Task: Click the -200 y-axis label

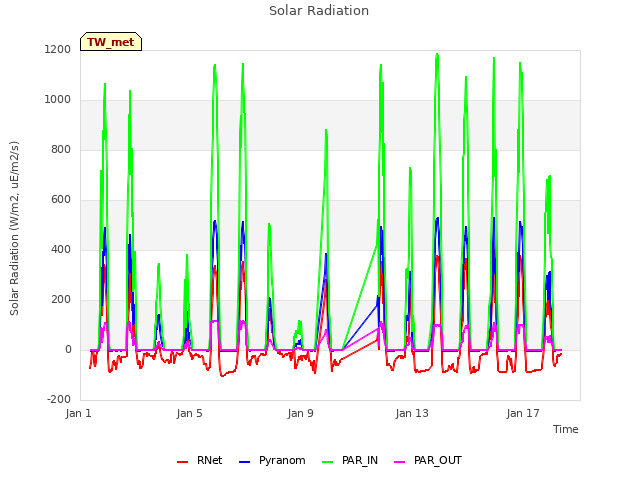Action: point(59,399)
